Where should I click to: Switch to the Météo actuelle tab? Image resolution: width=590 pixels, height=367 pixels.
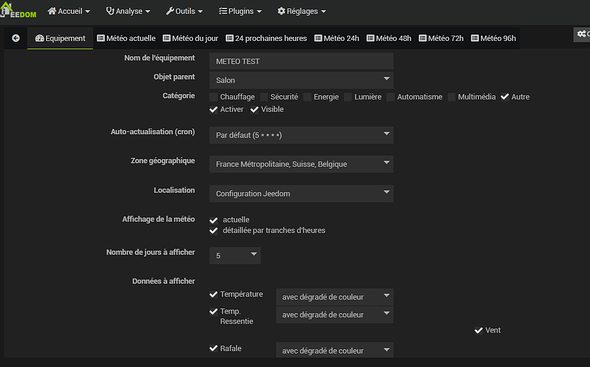126,38
